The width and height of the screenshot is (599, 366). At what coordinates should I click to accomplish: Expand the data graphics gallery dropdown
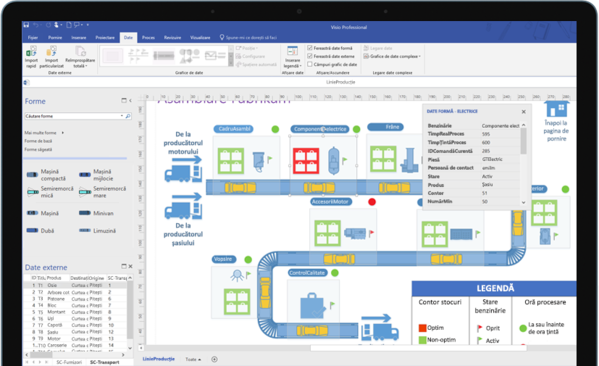coord(231,63)
